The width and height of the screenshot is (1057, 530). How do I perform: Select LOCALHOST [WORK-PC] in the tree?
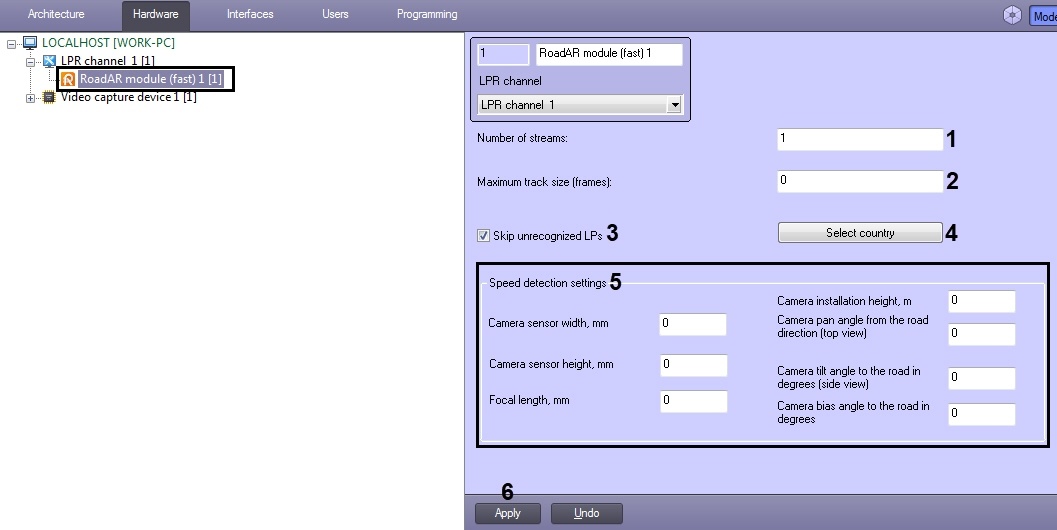click(x=108, y=43)
